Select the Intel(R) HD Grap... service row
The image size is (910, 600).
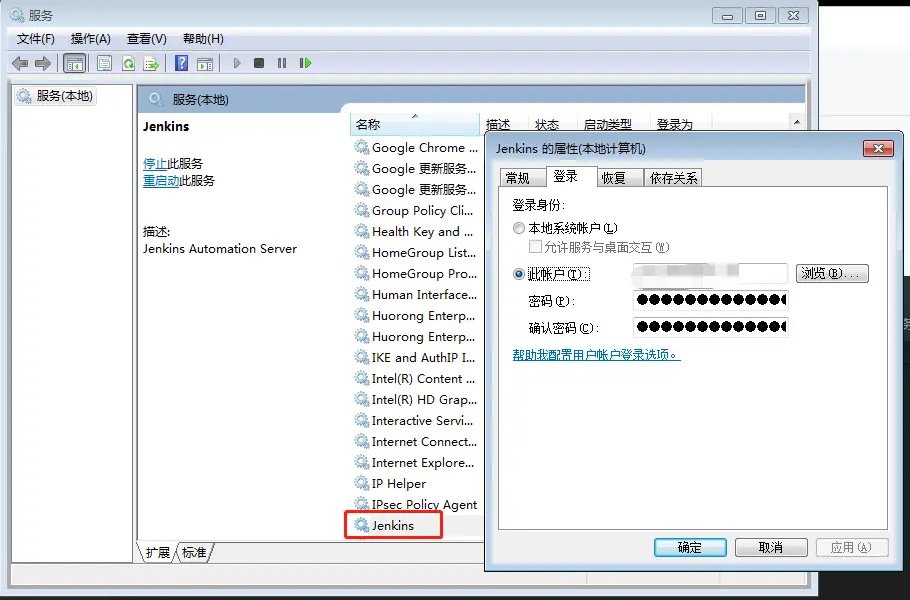[x=416, y=399]
